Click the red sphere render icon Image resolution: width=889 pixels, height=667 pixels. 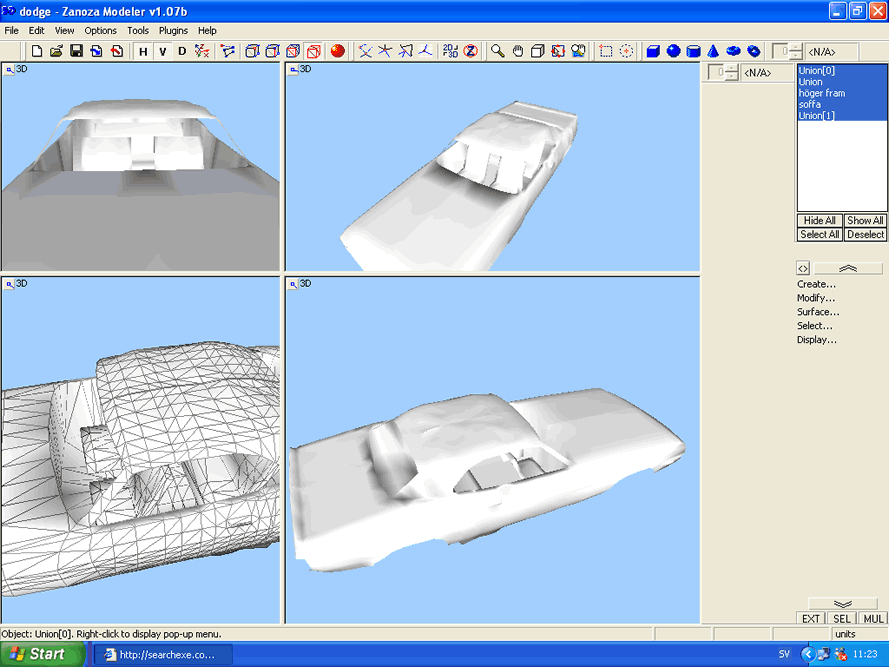point(338,51)
